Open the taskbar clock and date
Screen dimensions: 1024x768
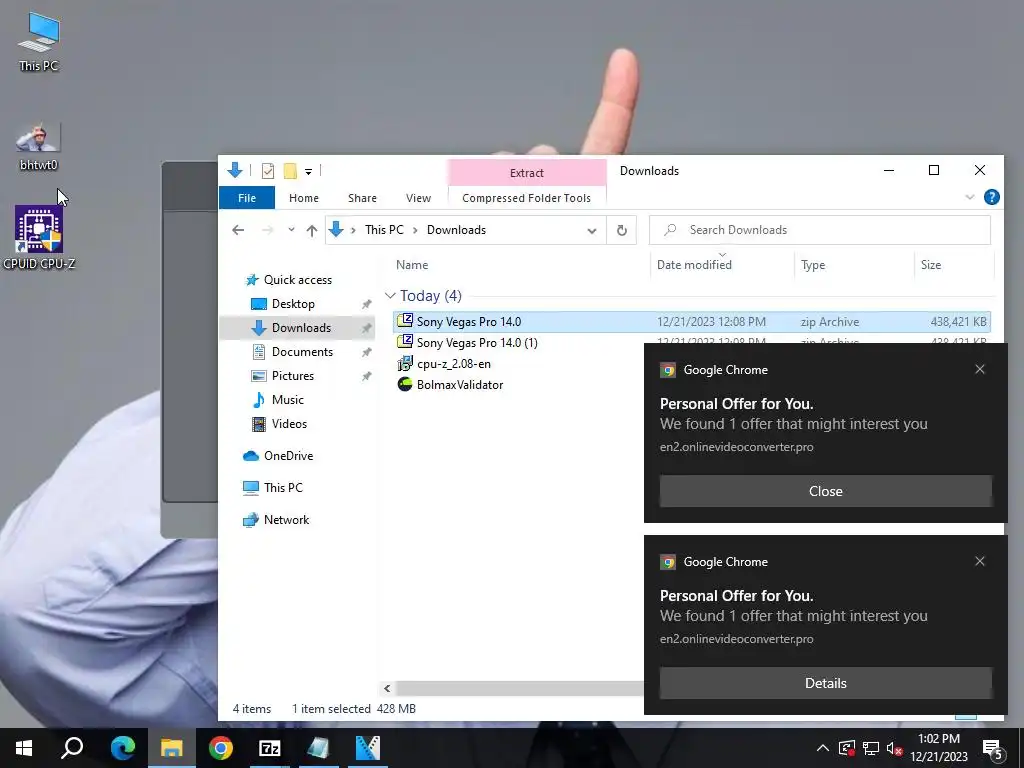coord(938,748)
